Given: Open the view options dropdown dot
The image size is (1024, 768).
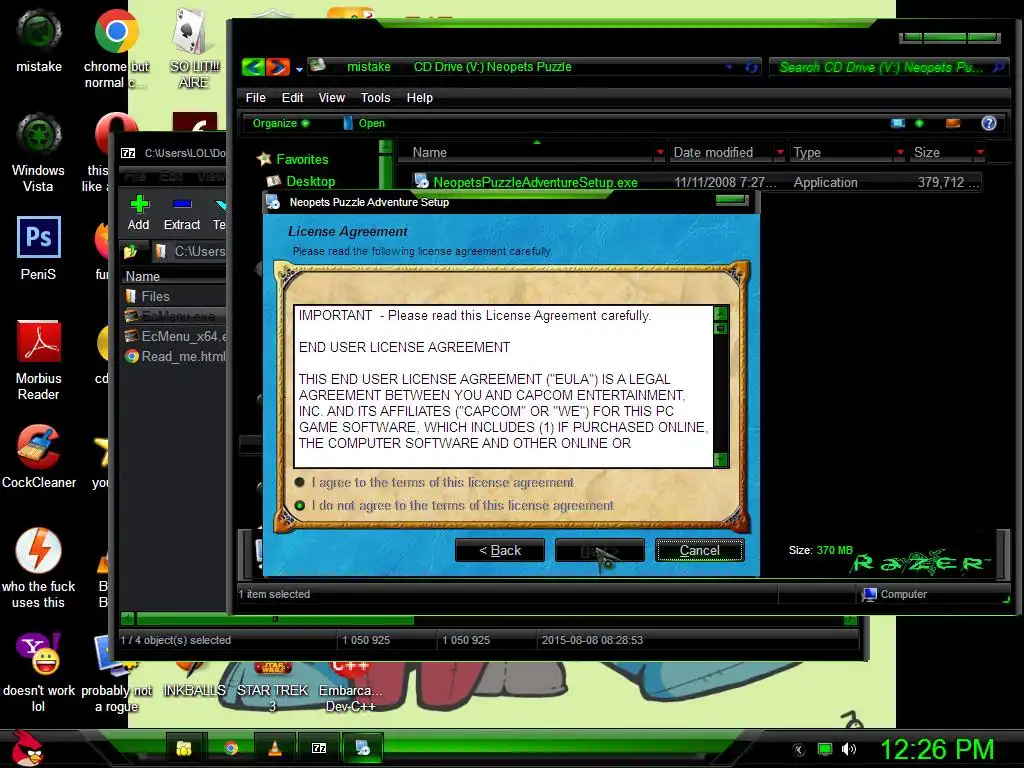Looking at the screenshot, I should coord(919,123).
